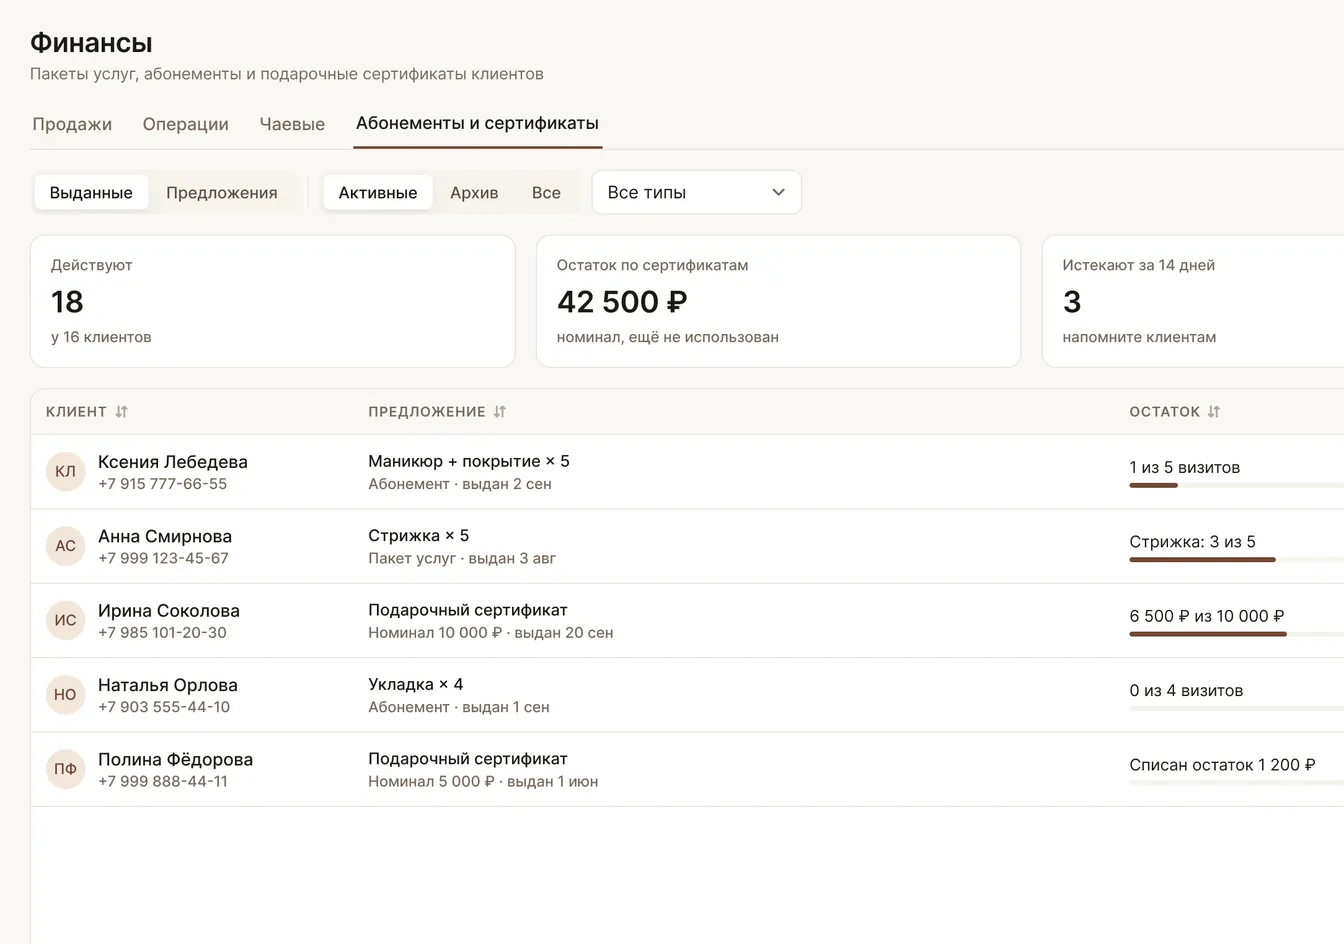Open the Чаевые tab

tap(292, 124)
